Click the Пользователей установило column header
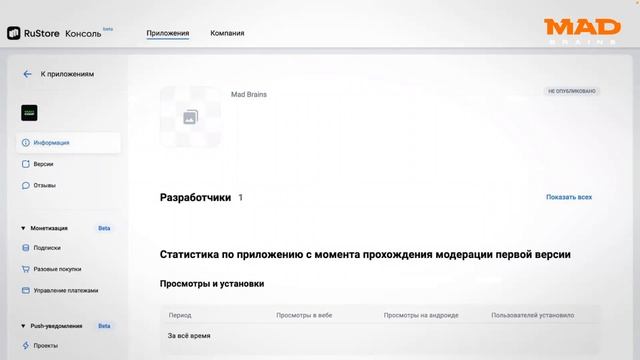This screenshot has height=360, width=640. point(533,315)
